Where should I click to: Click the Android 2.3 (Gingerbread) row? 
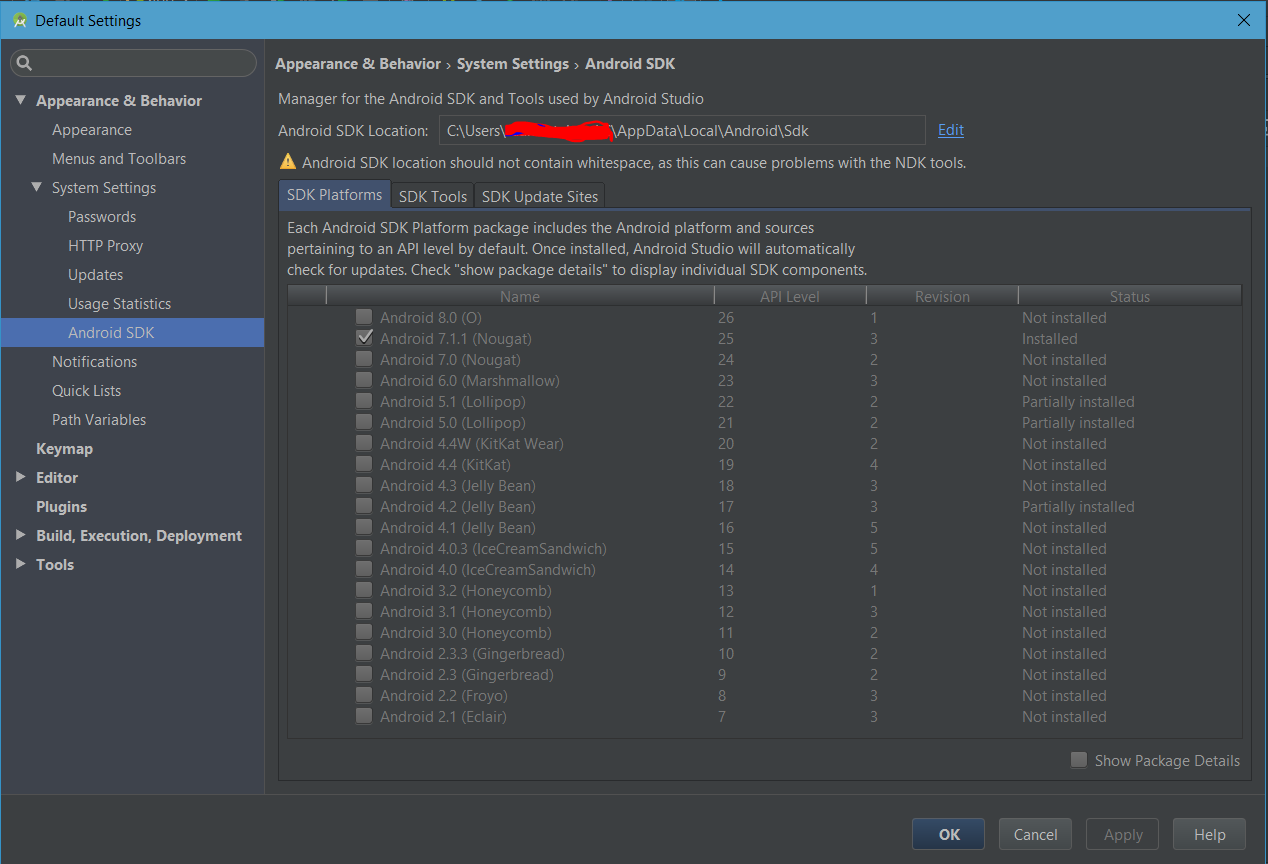coord(765,674)
